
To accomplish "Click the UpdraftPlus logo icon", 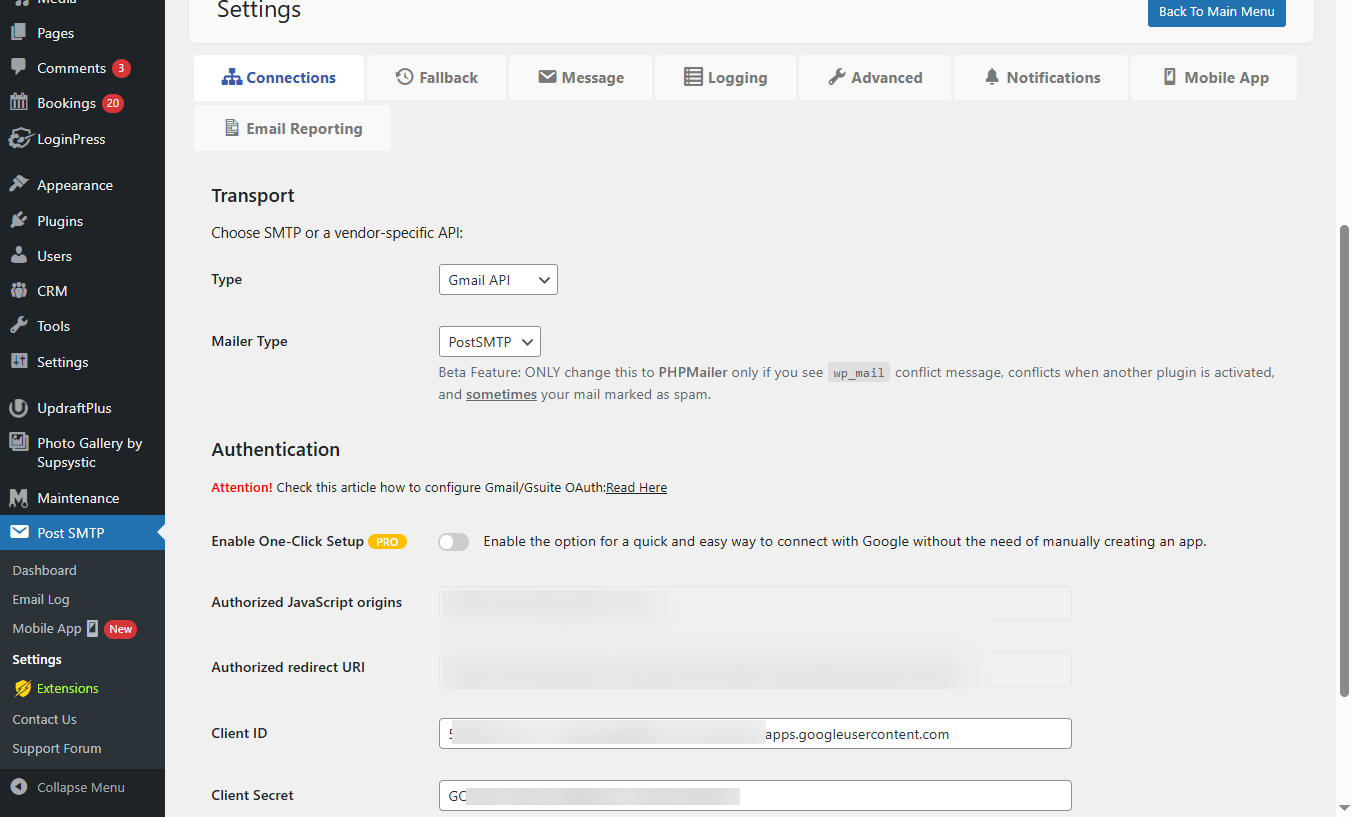I will pos(19,408).
